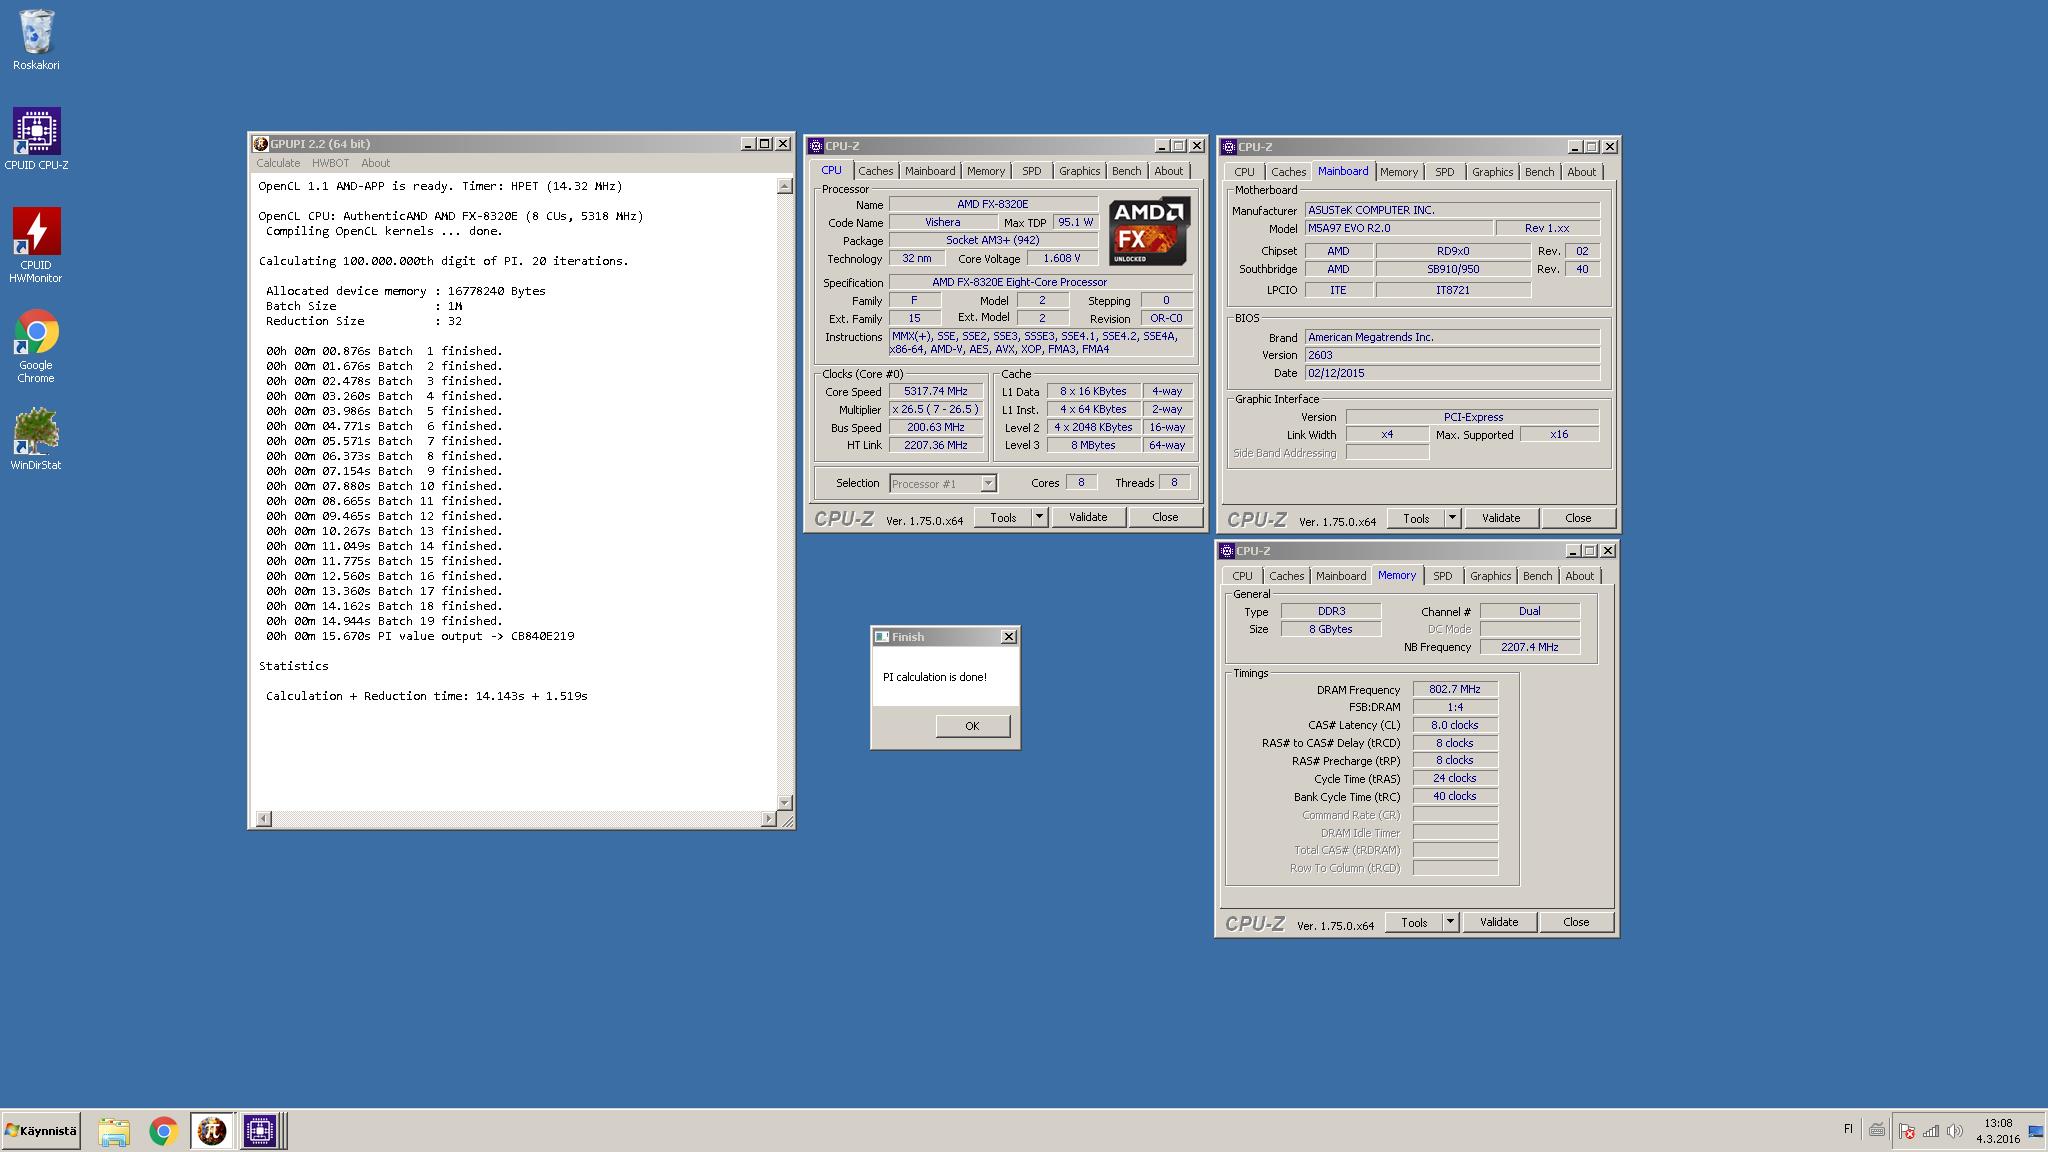
Task: Open the Calculate menu in GPUPI
Action: coord(278,163)
